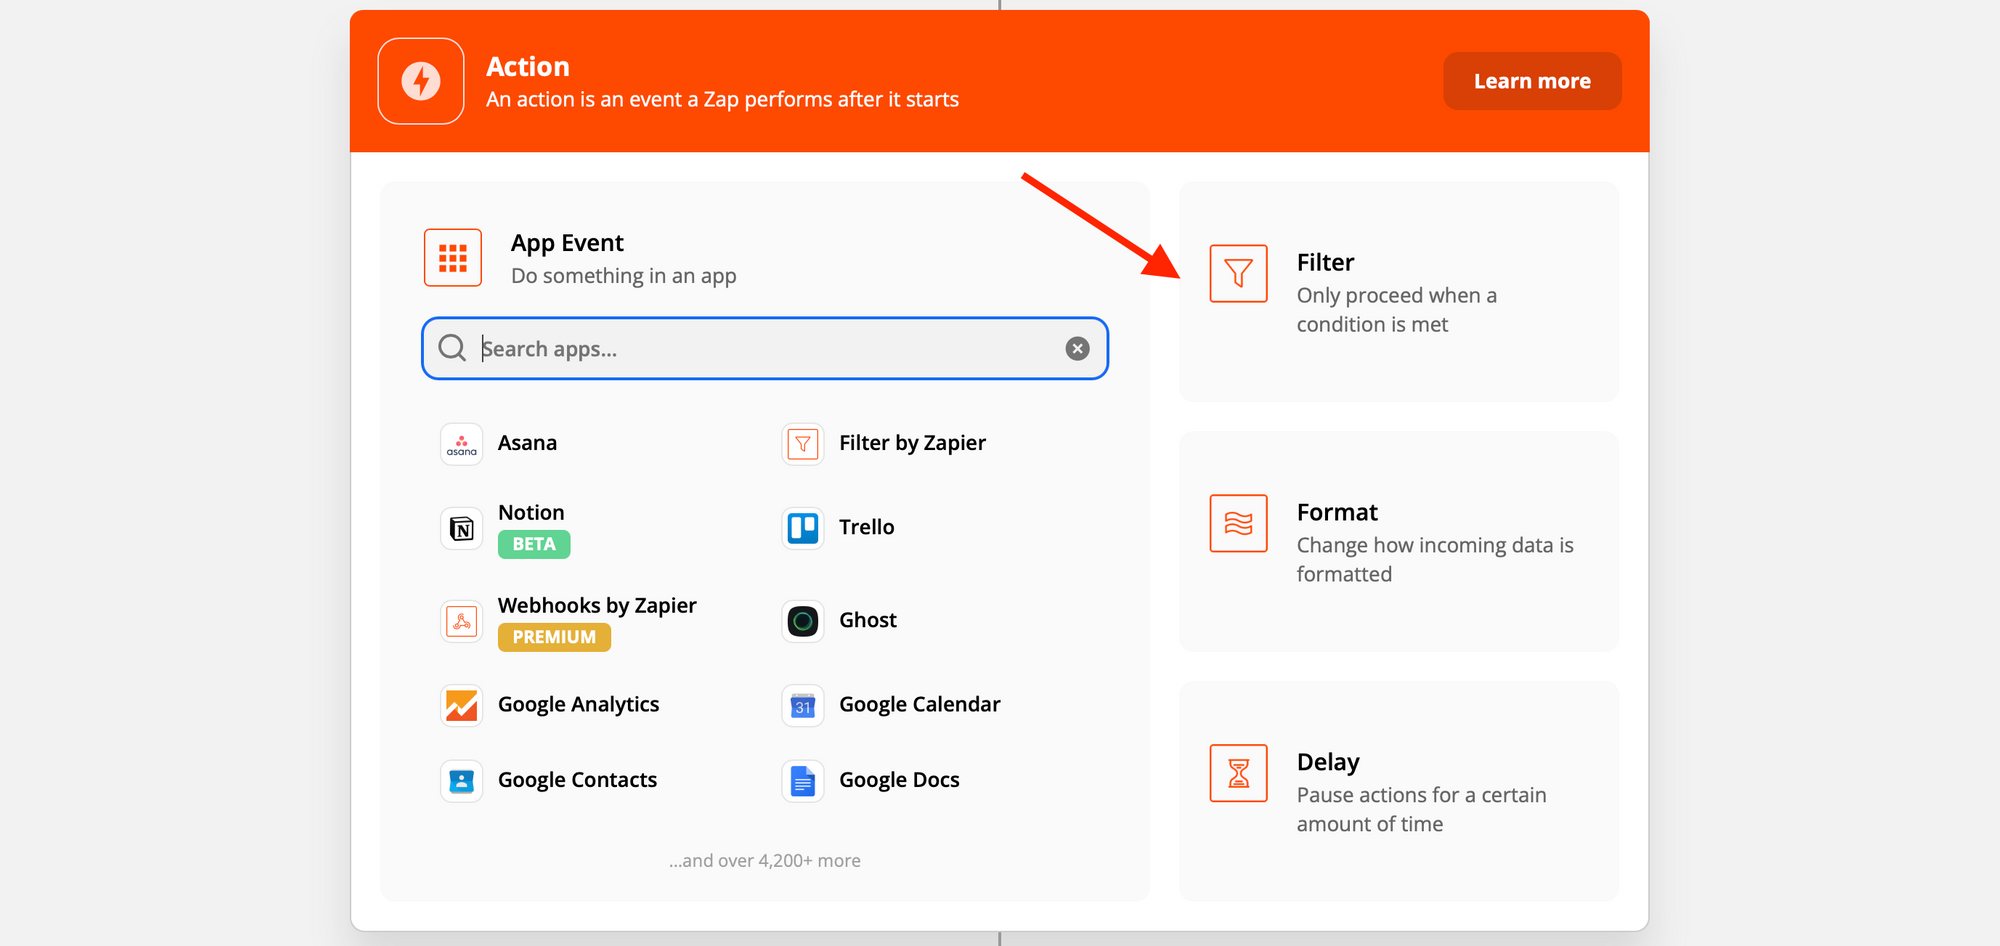This screenshot has width=2000, height=946.
Task: Select the Delay option title
Action: (1328, 763)
